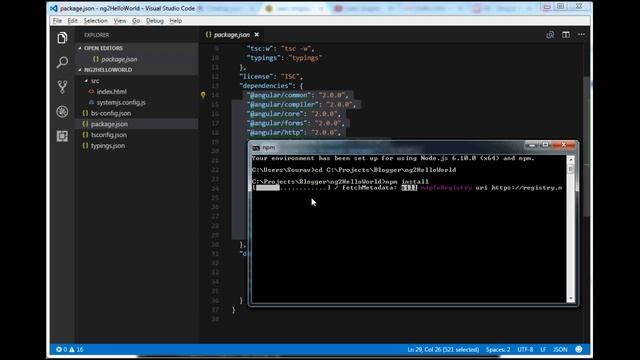This screenshot has width=640, height=360.
Task: Click the EXPLORER panel header
Action: tap(97, 35)
